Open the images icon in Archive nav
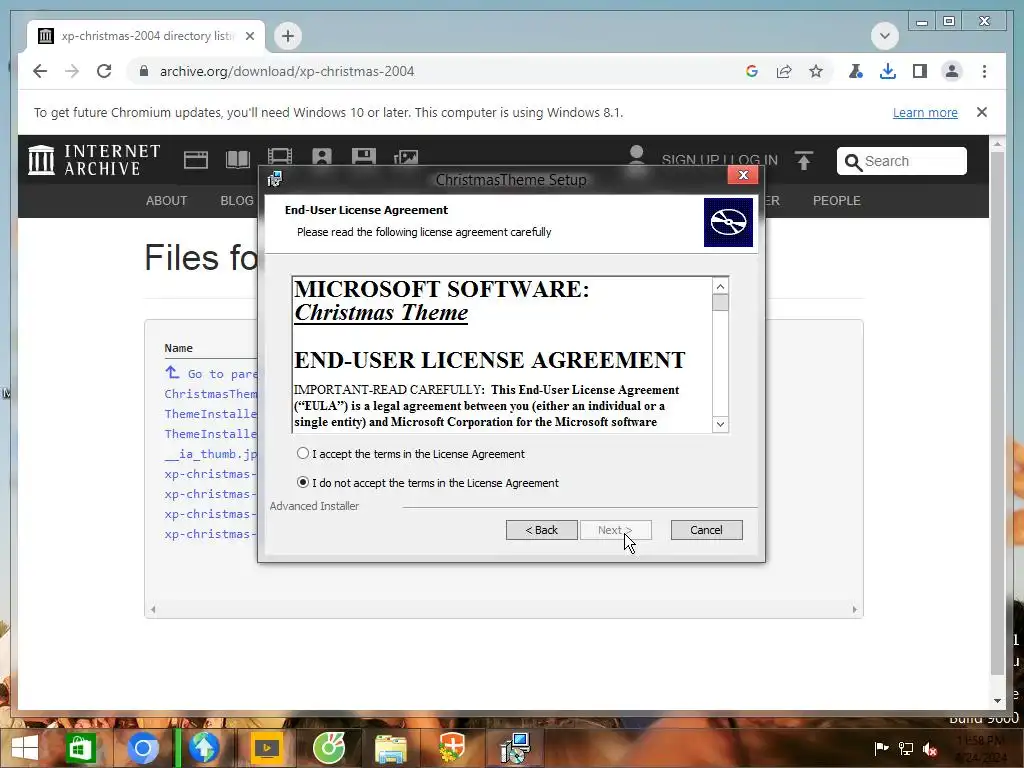Image resolution: width=1024 pixels, height=768 pixels. tap(406, 157)
